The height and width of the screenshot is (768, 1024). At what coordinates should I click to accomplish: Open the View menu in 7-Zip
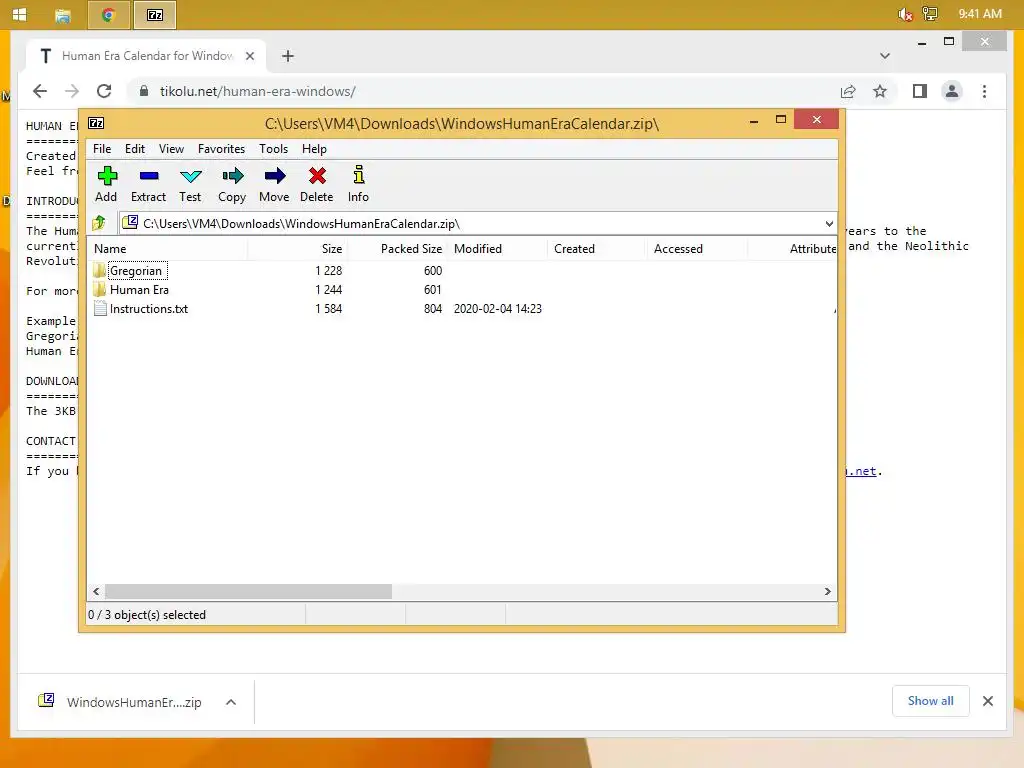[171, 149]
